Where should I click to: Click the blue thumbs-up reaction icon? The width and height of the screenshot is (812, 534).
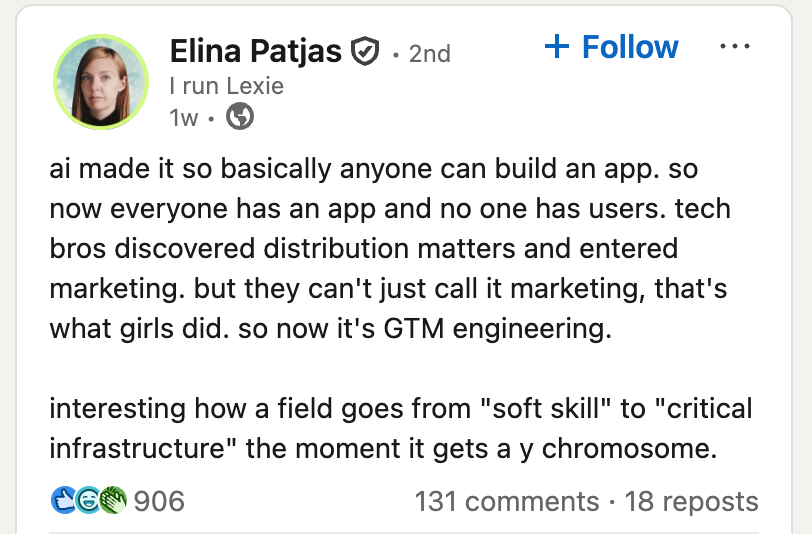[x=63, y=500]
